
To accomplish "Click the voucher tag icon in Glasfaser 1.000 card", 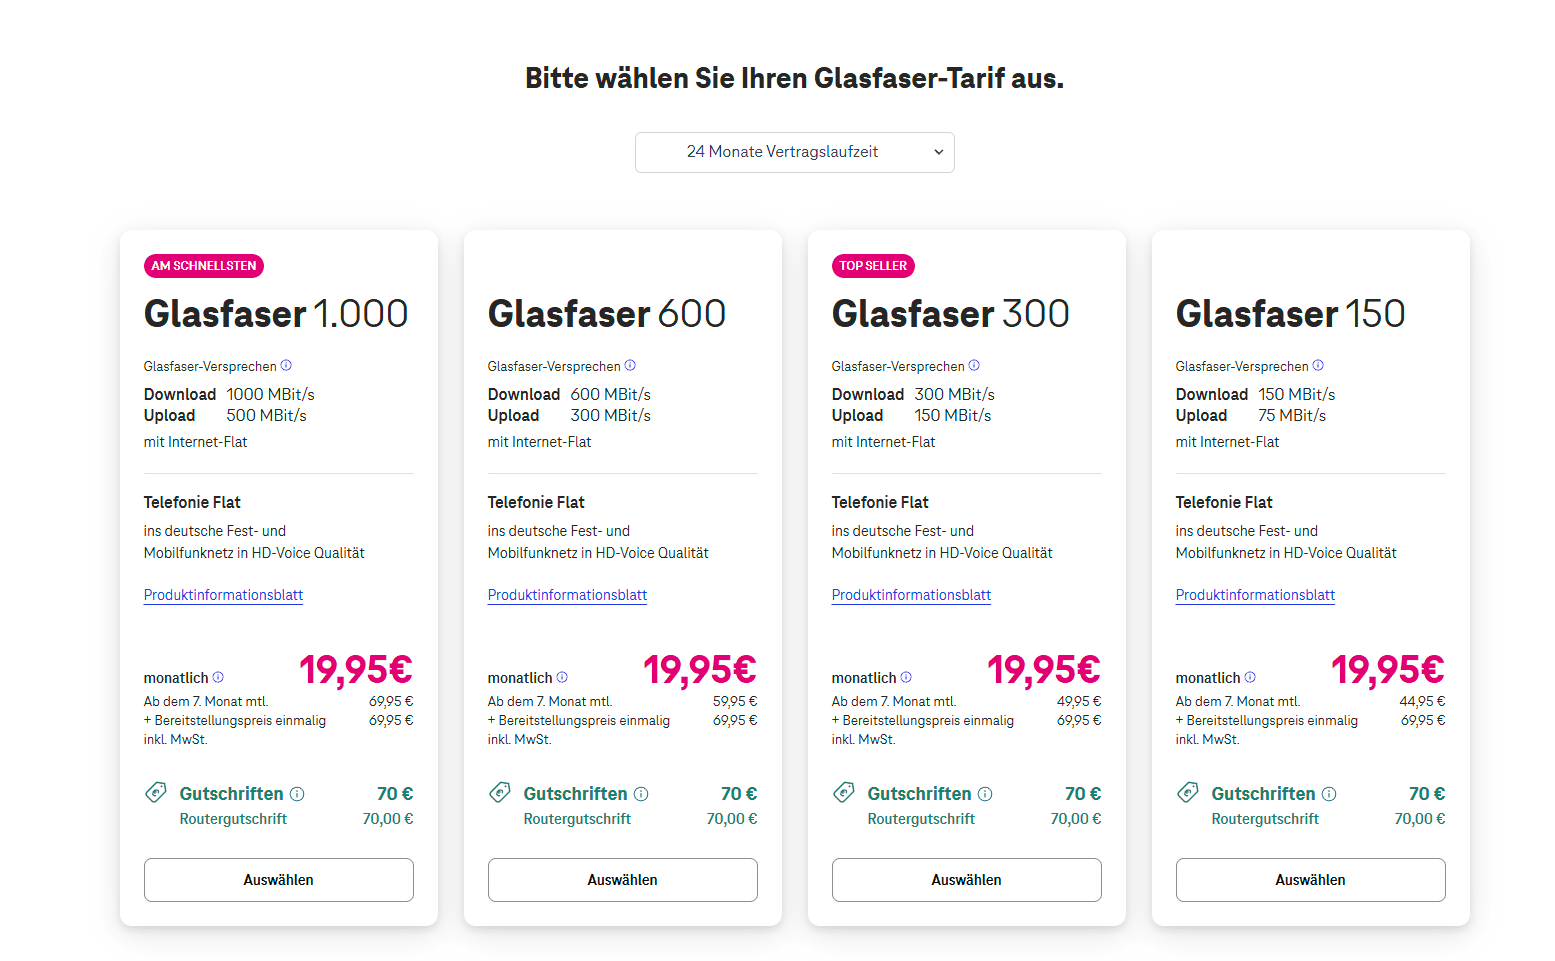I will click(x=156, y=793).
